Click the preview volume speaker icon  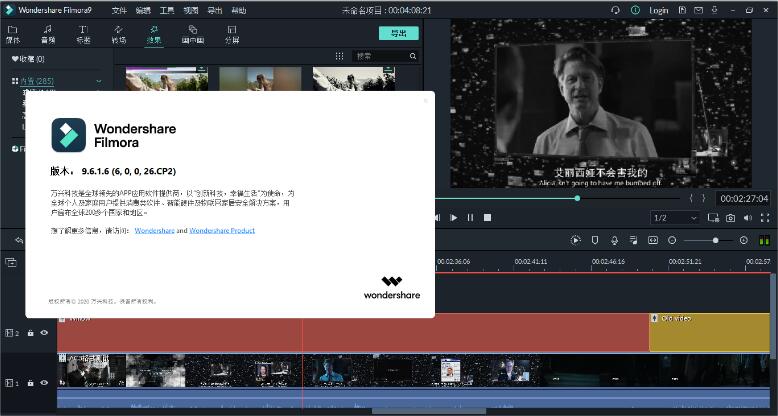748,217
